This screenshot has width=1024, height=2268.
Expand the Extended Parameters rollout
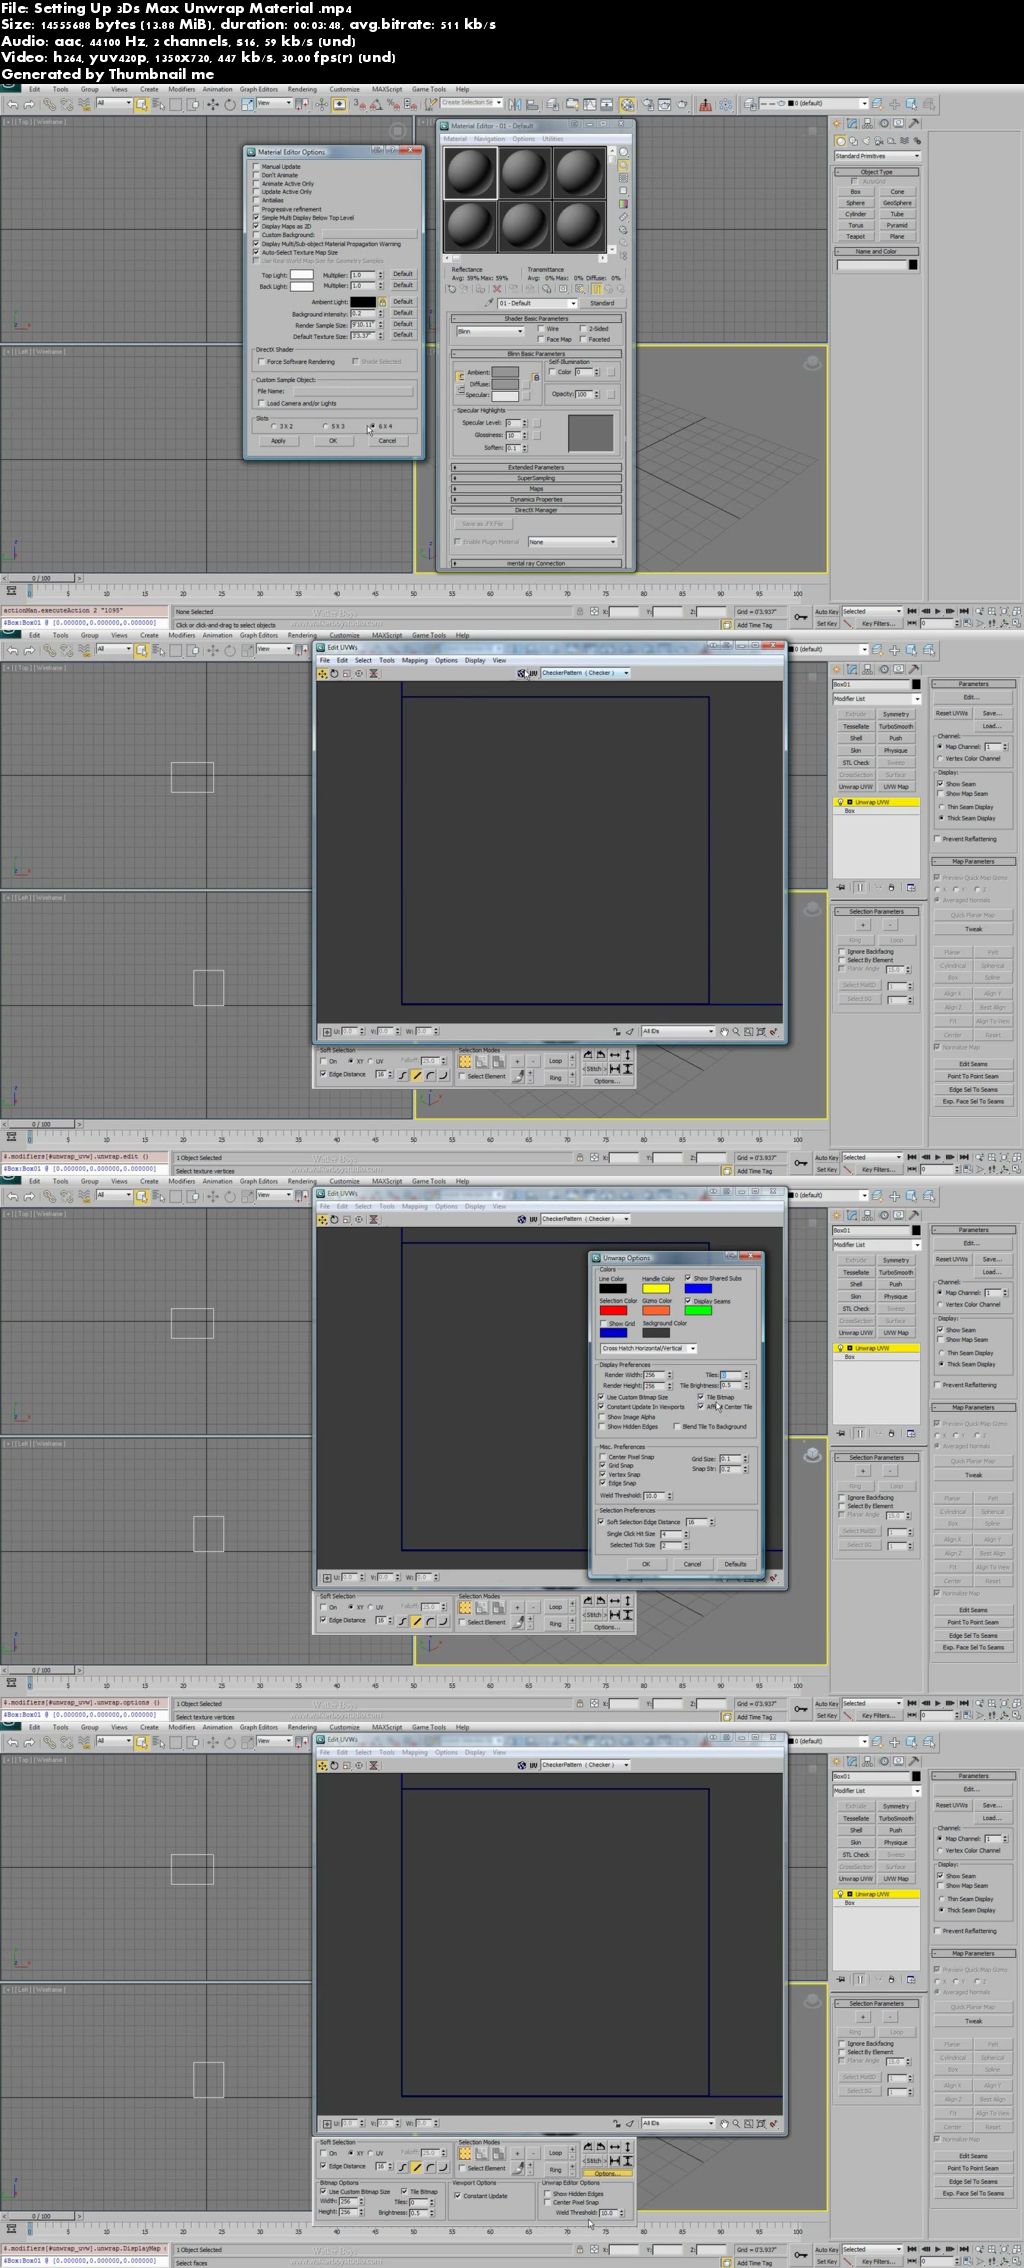pos(536,467)
